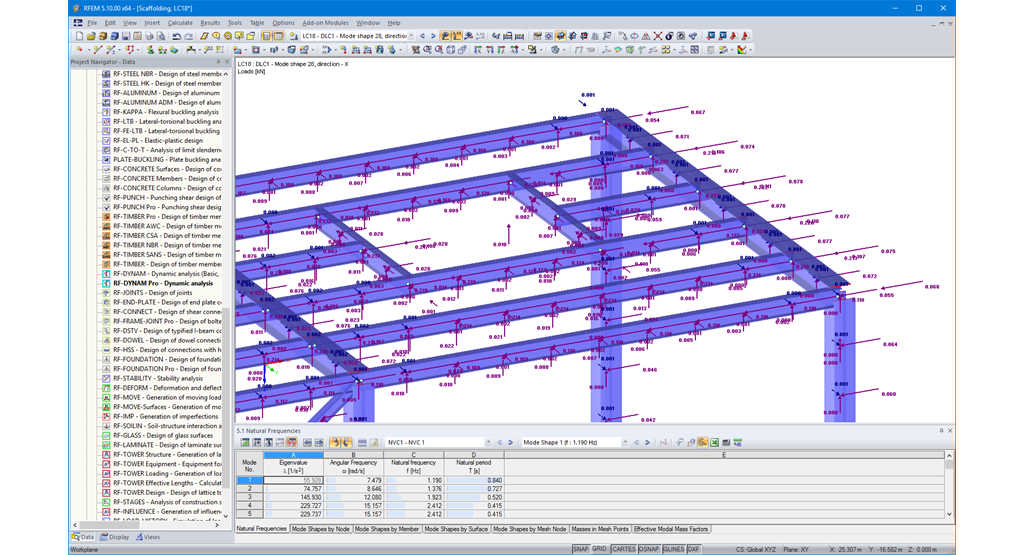Toggle GRID in the status bar

pyautogui.click(x=600, y=549)
